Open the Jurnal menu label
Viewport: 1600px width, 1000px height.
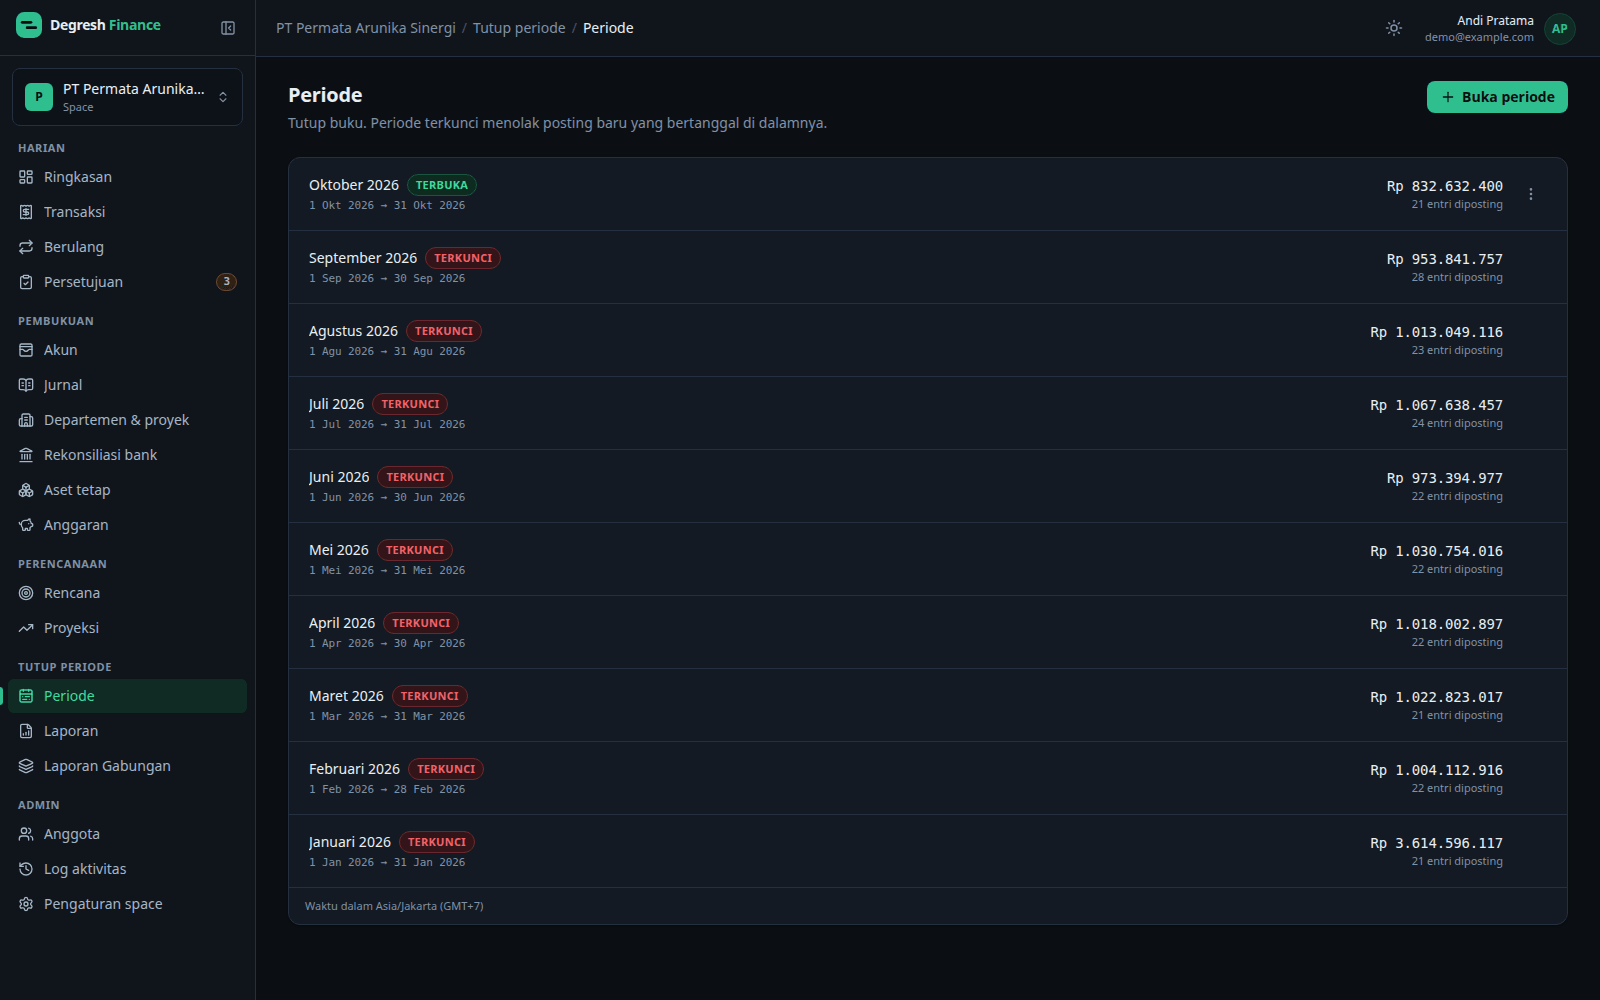63,385
